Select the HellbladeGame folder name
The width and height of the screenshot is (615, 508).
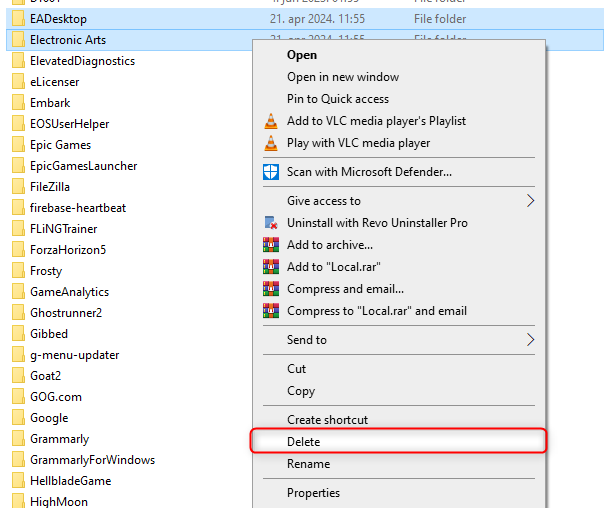tap(71, 481)
